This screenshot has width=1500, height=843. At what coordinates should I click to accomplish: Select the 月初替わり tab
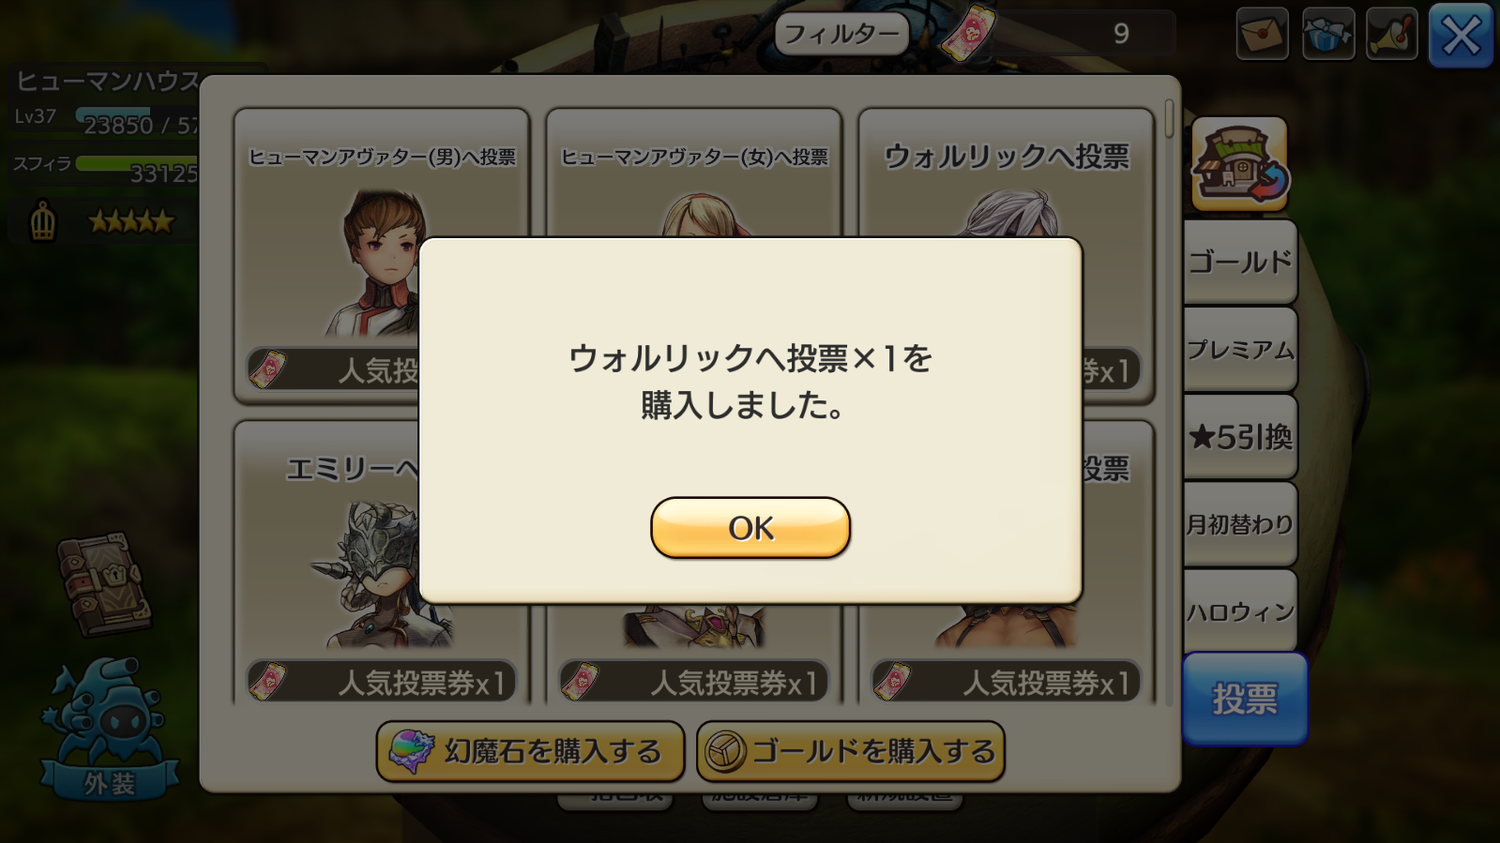click(1240, 524)
